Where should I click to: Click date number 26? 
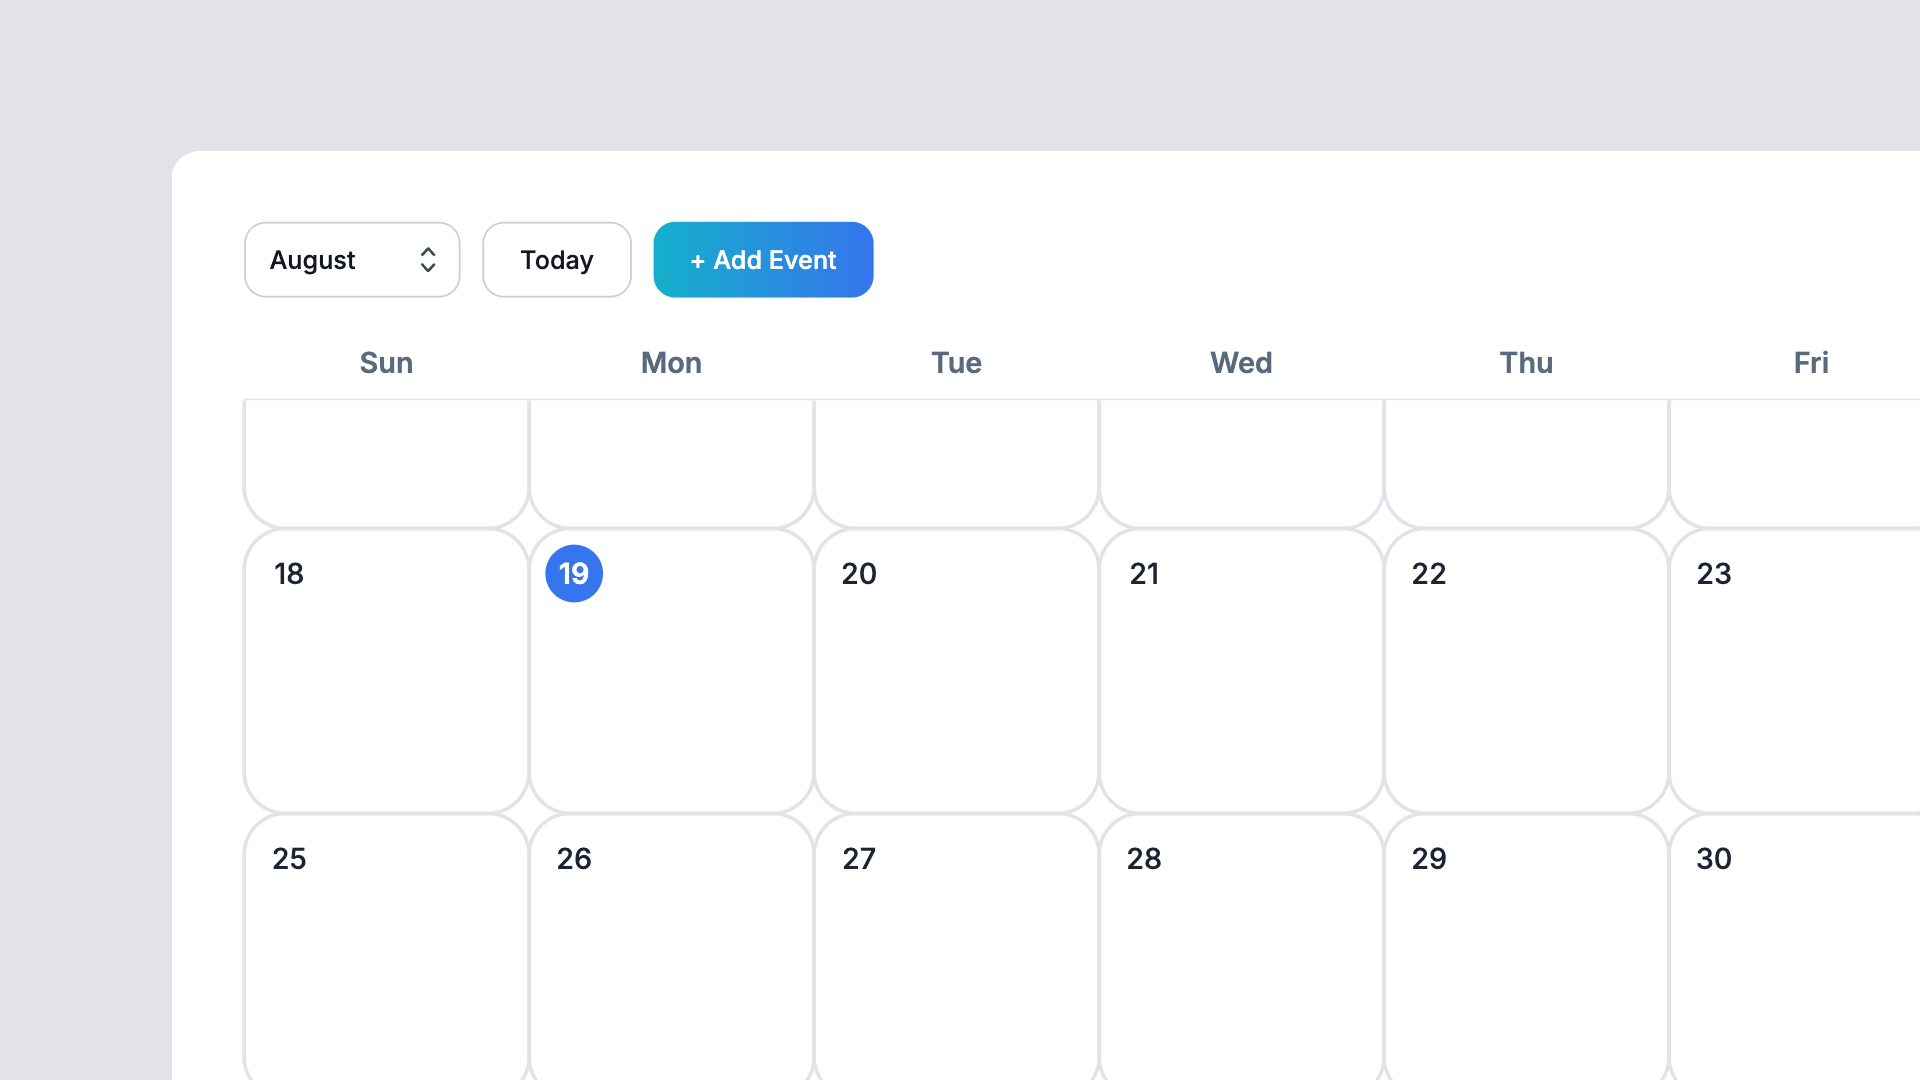pyautogui.click(x=574, y=859)
